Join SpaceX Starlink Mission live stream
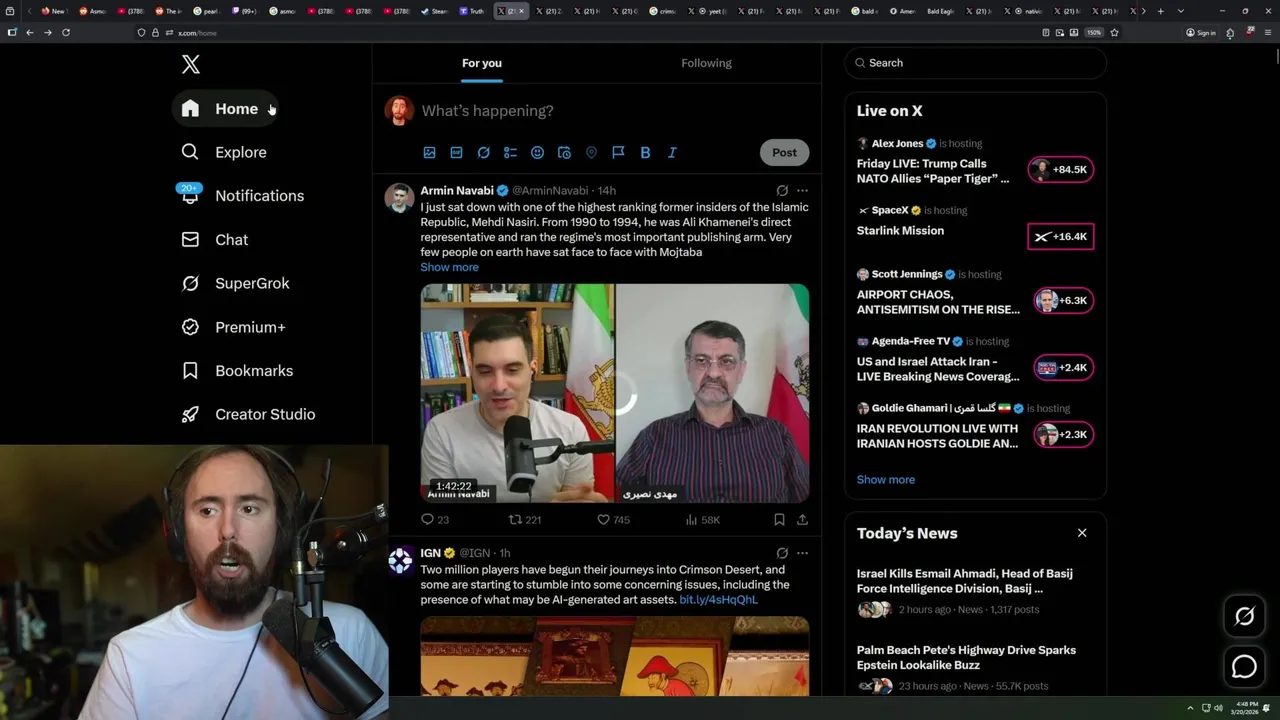Screen dimensions: 1280x720 coord(1061,237)
